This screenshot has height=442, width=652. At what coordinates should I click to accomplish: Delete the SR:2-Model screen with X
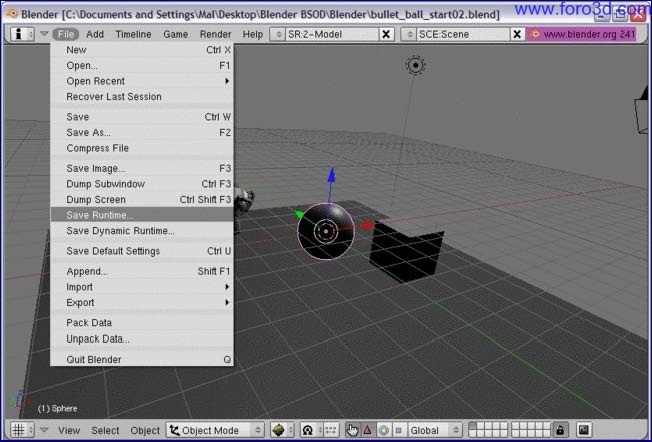tap(386, 34)
